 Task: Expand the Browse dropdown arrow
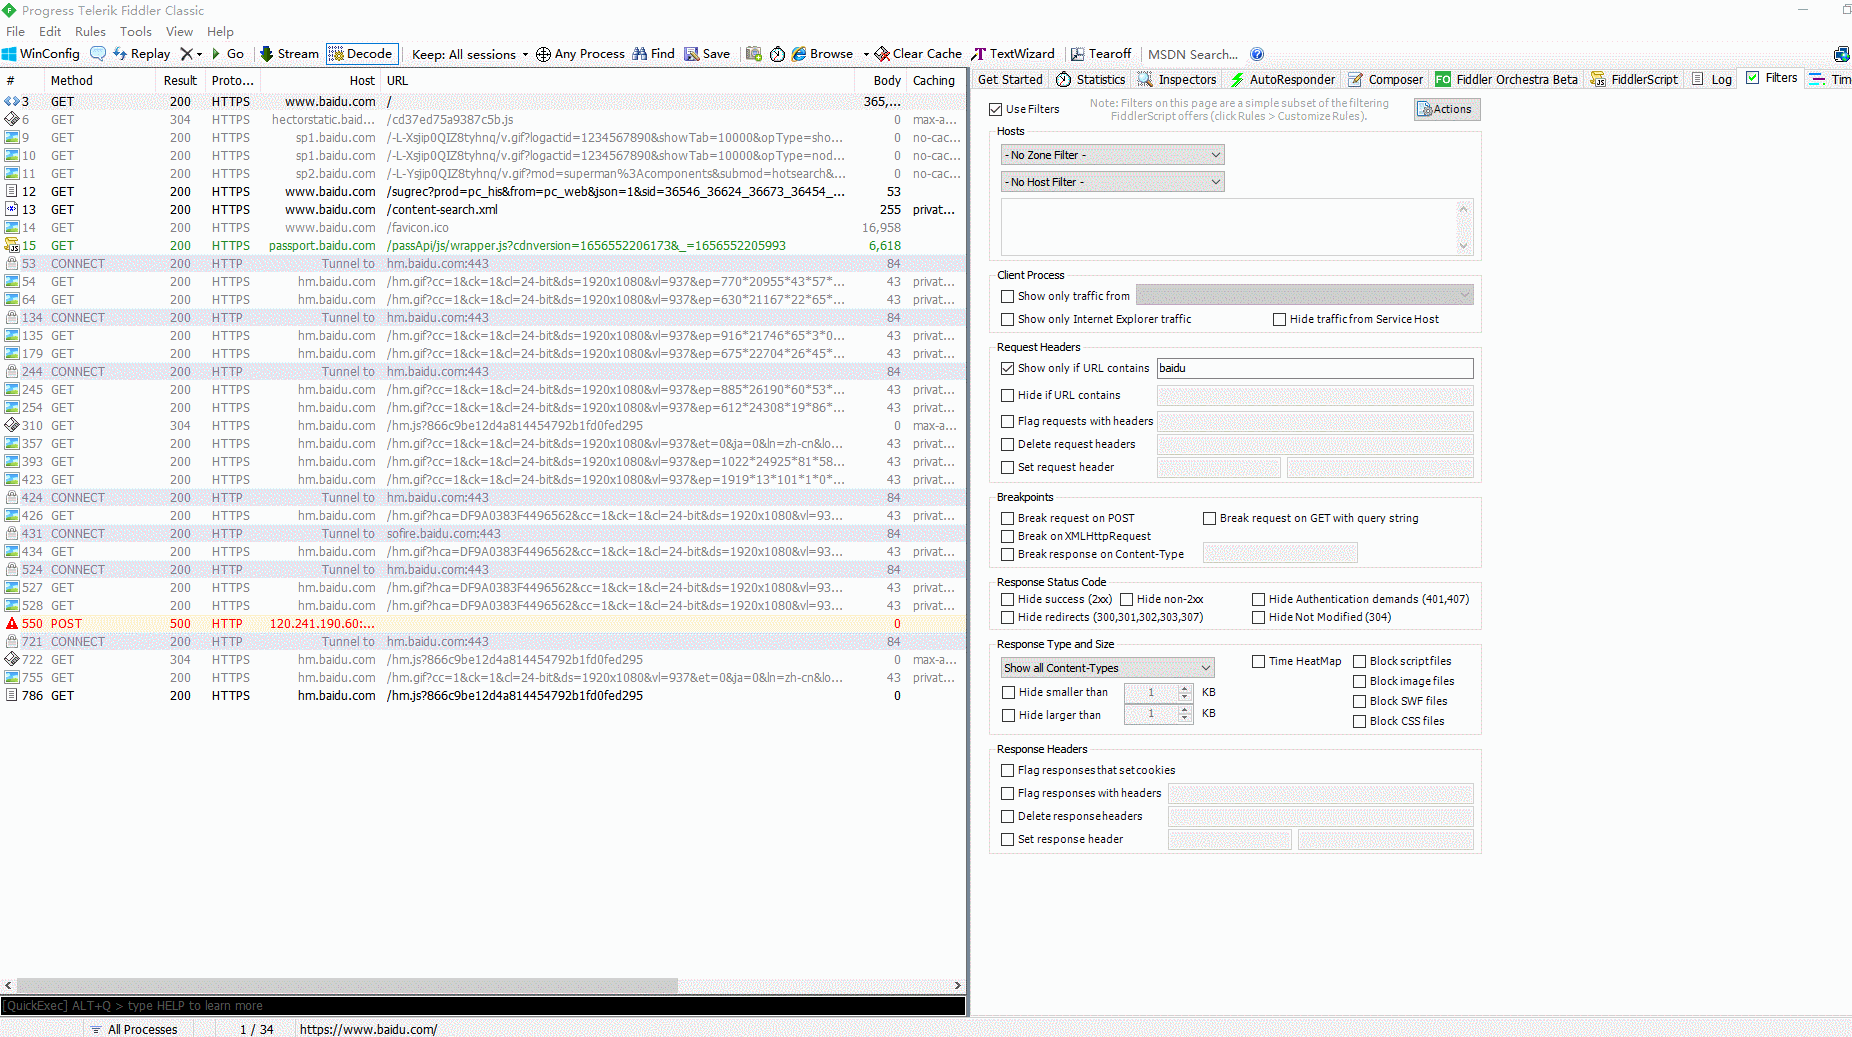click(866, 54)
